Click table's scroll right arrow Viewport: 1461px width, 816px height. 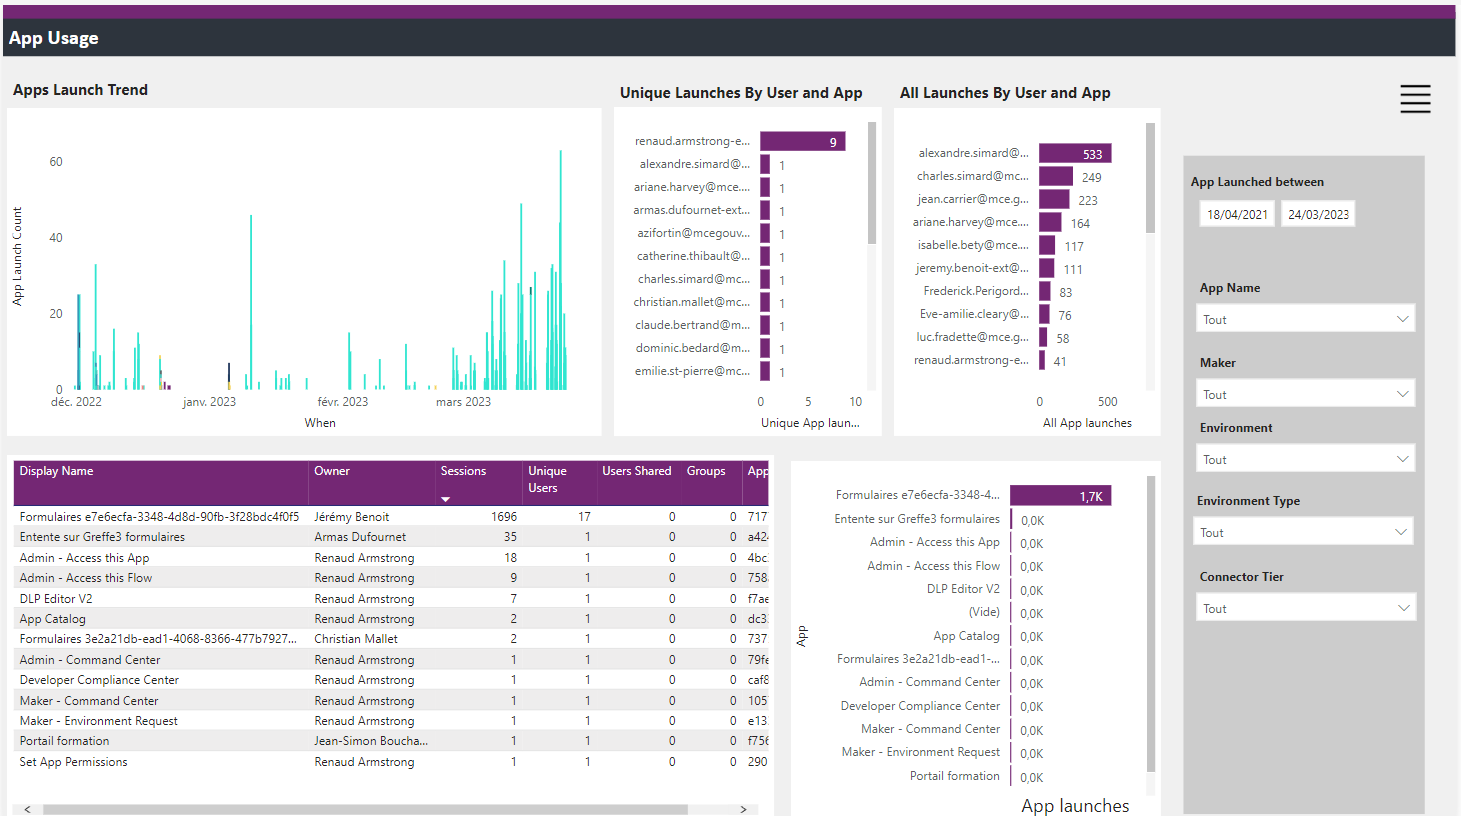743,809
